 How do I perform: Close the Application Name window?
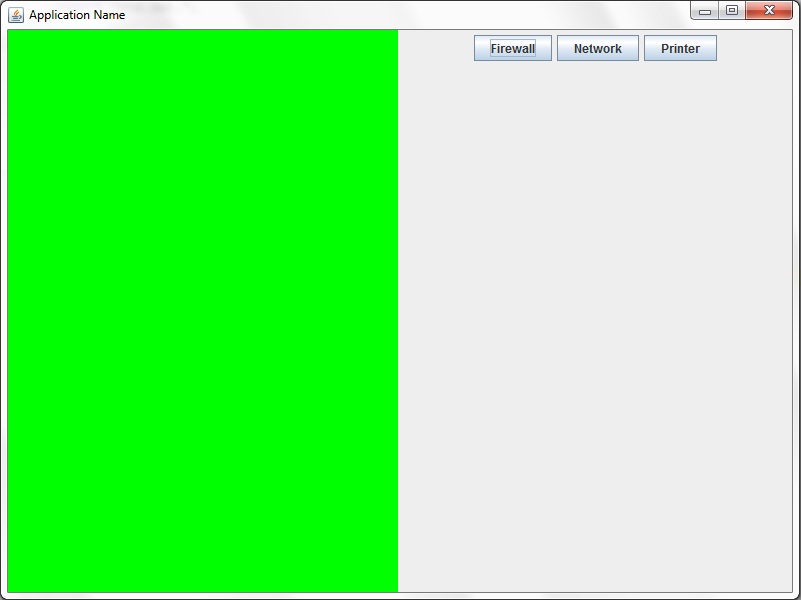click(x=771, y=10)
